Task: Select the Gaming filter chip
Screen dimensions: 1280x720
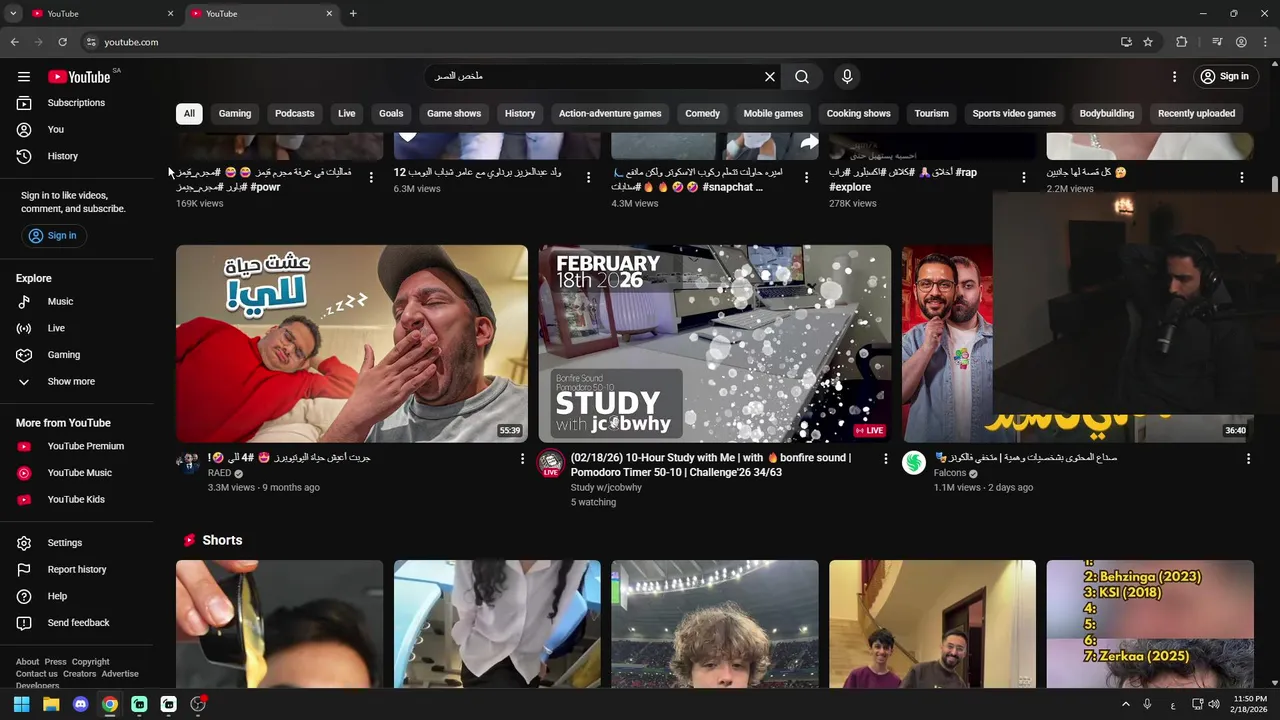Action: coord(235,114)
